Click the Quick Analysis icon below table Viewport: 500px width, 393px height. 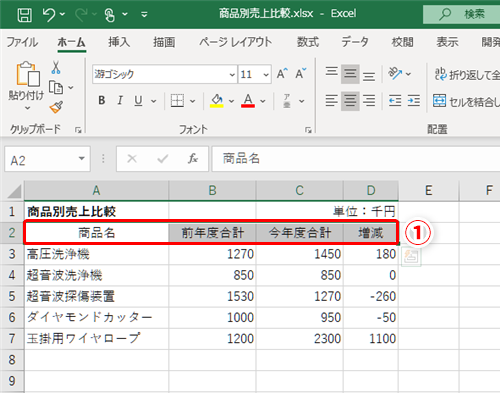point(411,257)
